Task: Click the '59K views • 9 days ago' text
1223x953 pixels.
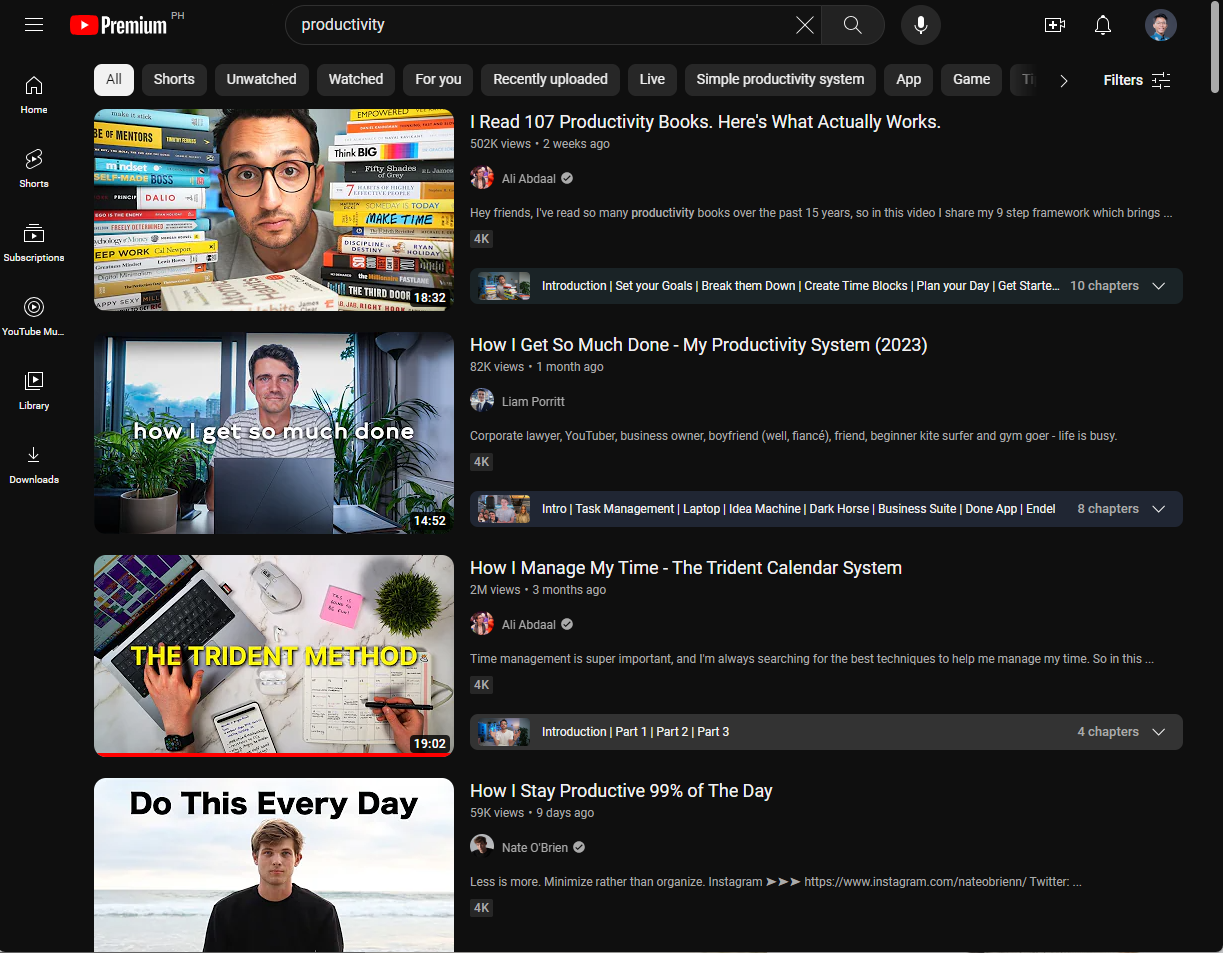Action: (x=532, y=813)
